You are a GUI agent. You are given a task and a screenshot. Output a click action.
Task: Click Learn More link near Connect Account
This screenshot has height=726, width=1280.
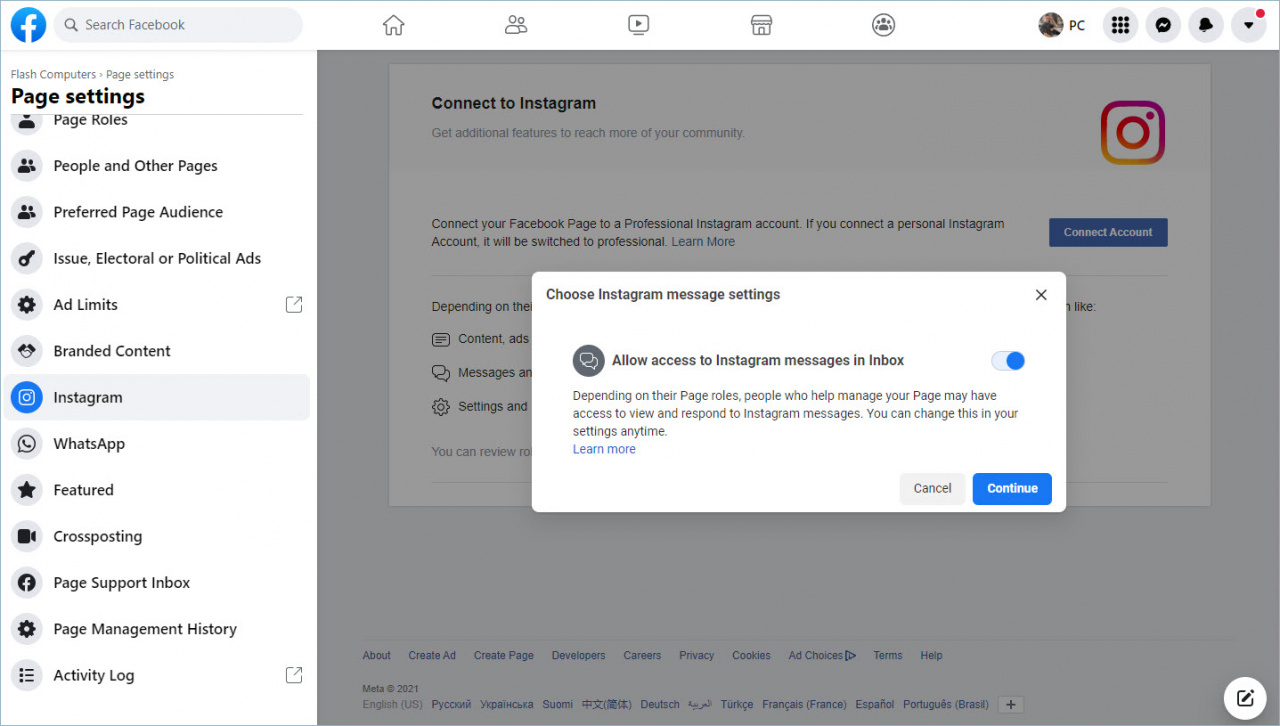tap(703, 242)
